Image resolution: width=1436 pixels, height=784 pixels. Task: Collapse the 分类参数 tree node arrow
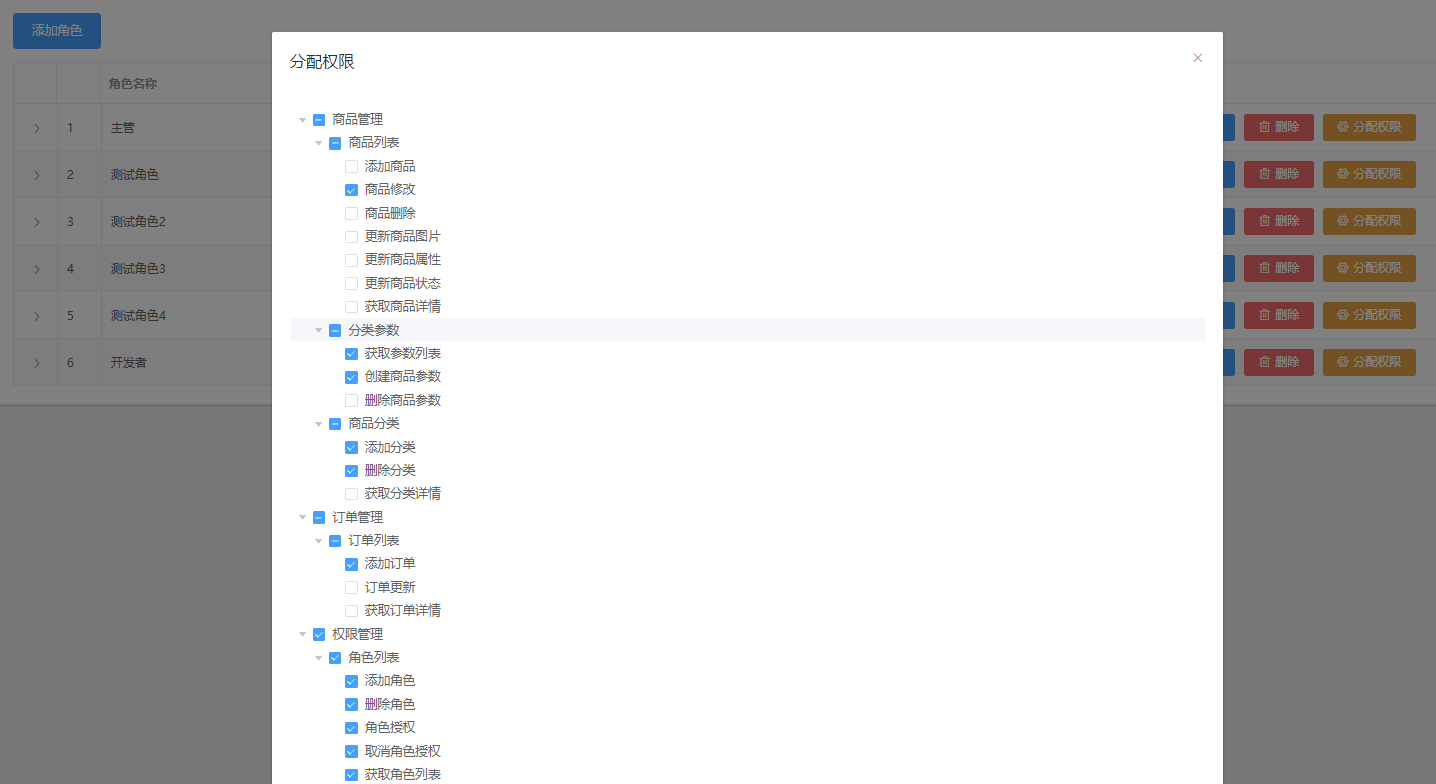pos(319,330)
